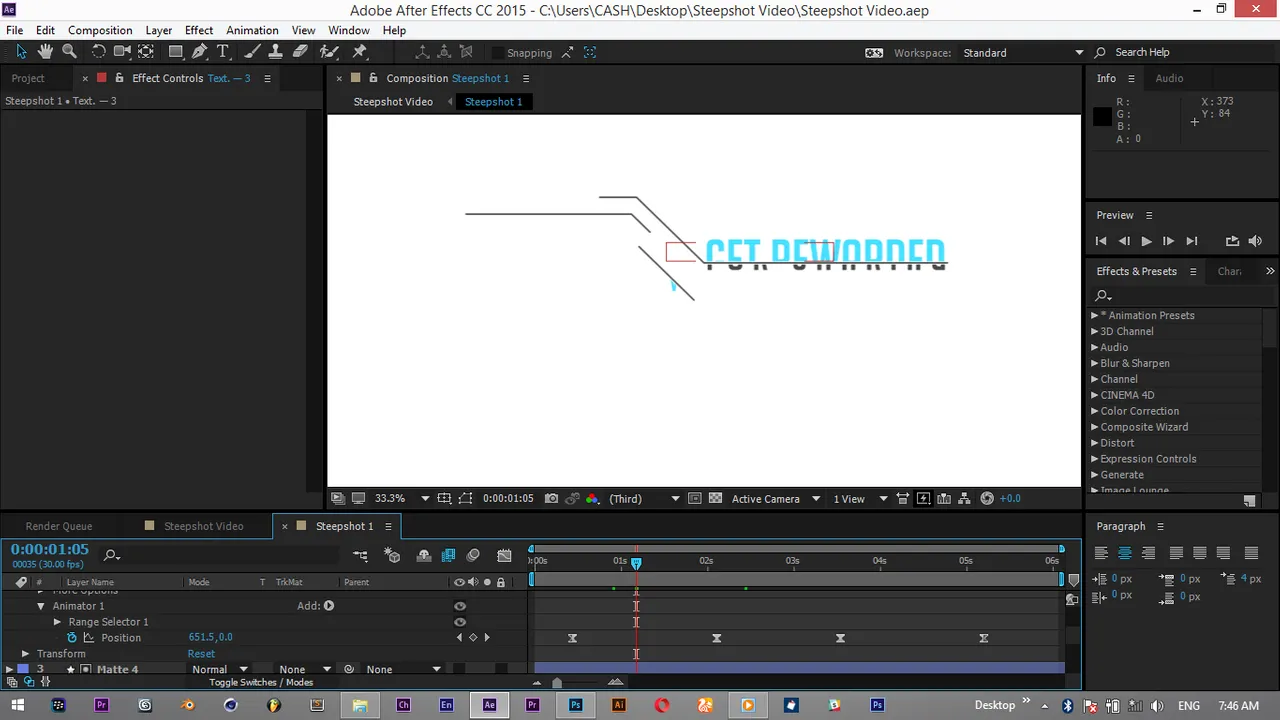The width and height of the screenshot is (1280, 720).
Task: Switch to Steepshot Video timeline tab
Action: pos(204,526)
